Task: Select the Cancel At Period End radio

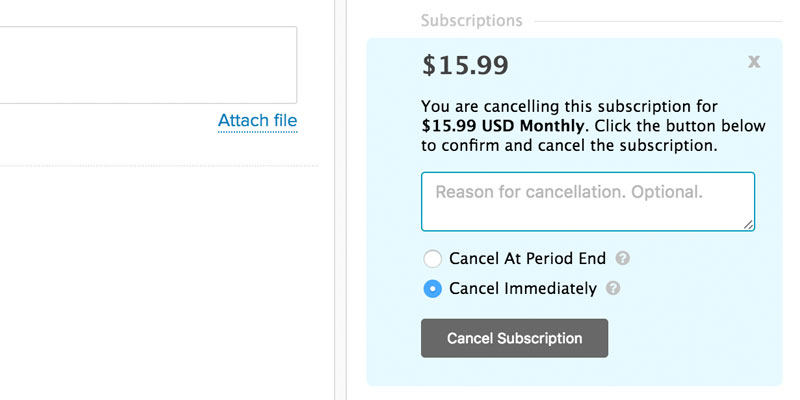Action: 433,259
